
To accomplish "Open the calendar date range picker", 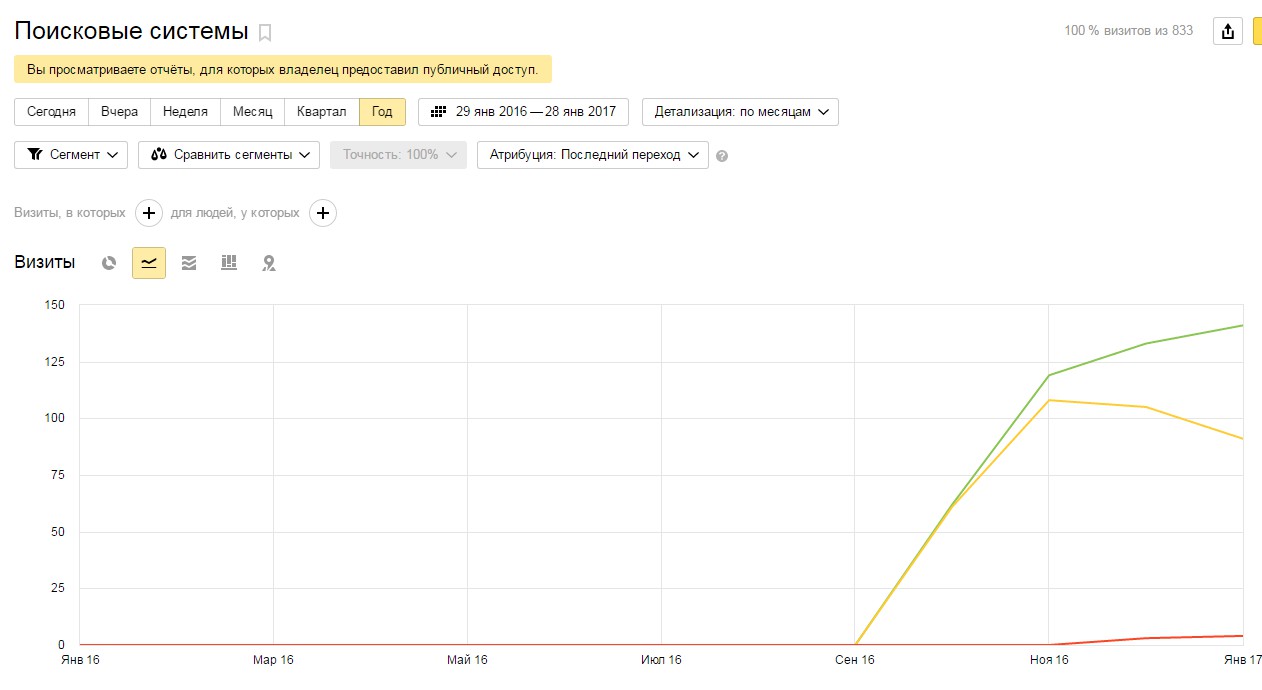I will 523,112.
